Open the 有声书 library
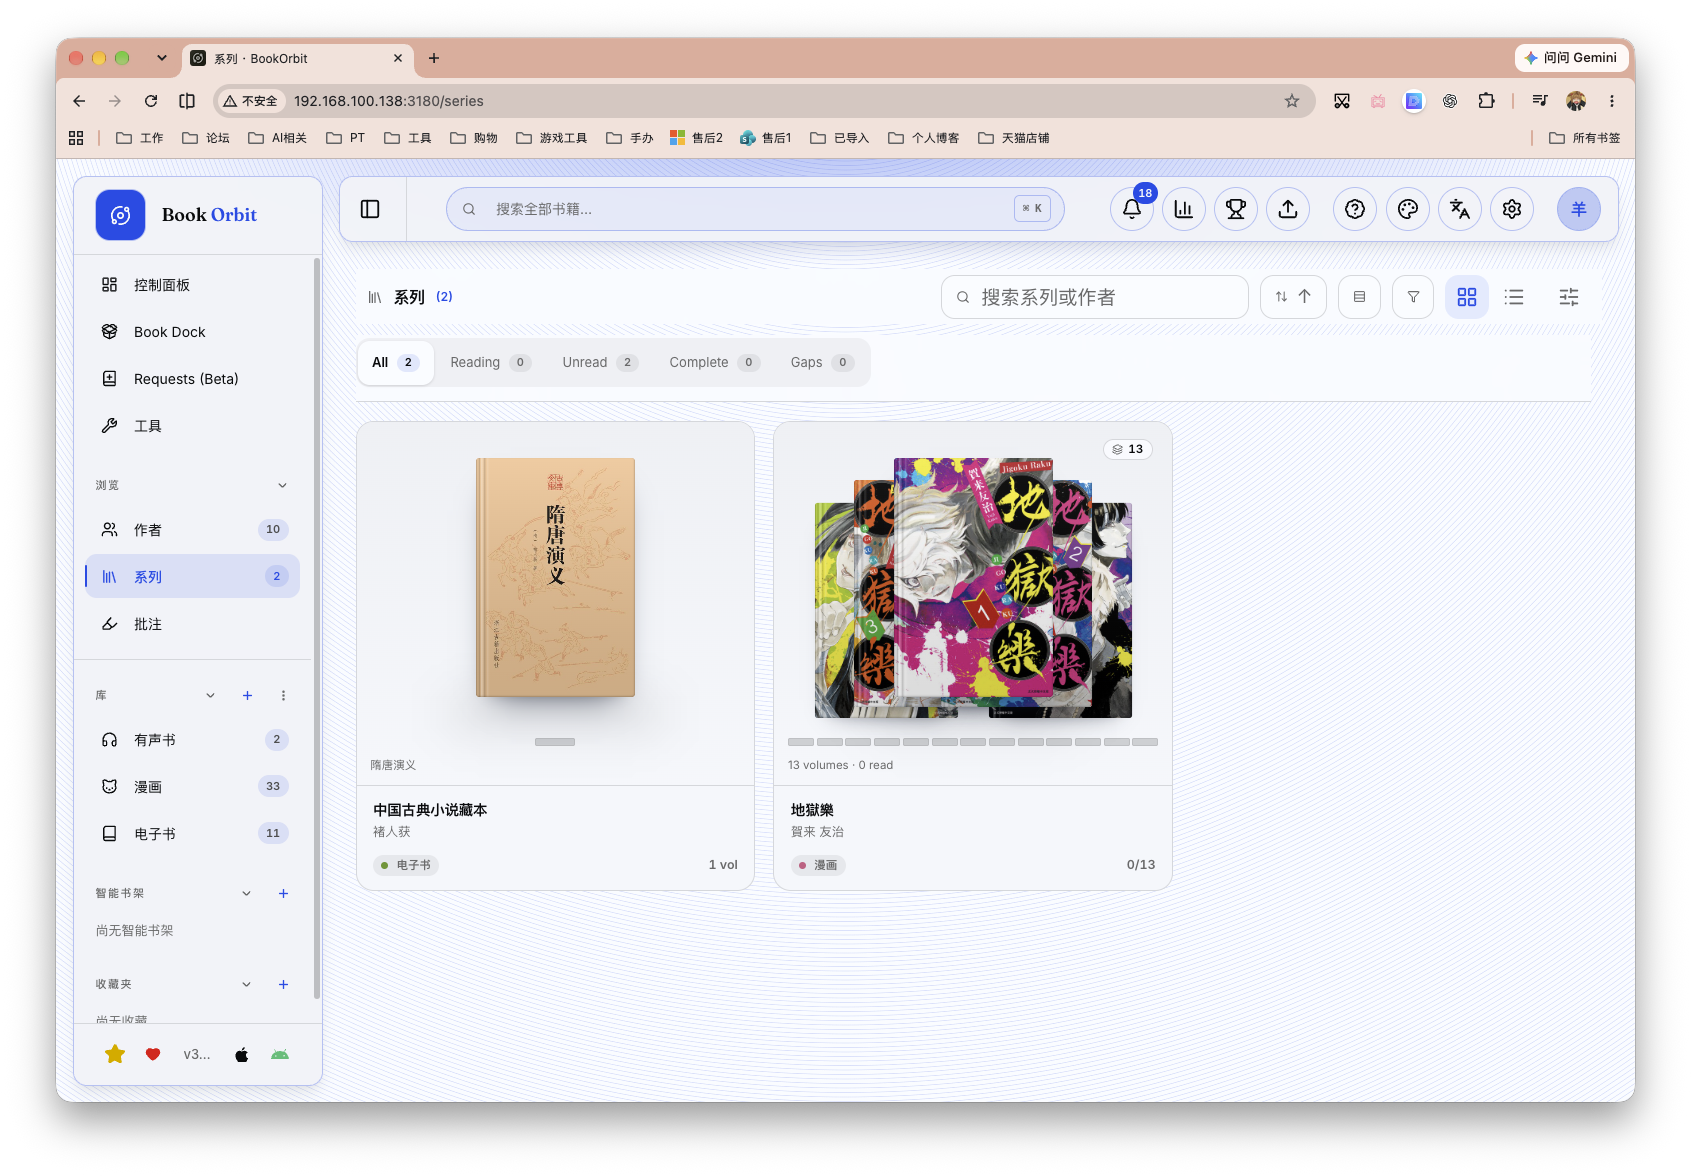 (x=192, y=740)
